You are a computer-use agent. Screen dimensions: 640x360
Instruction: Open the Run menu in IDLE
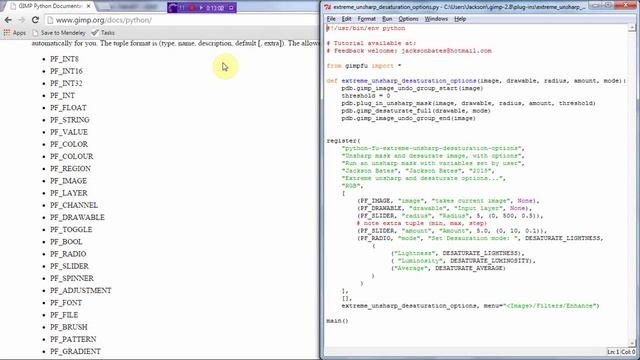click(387, 19)
